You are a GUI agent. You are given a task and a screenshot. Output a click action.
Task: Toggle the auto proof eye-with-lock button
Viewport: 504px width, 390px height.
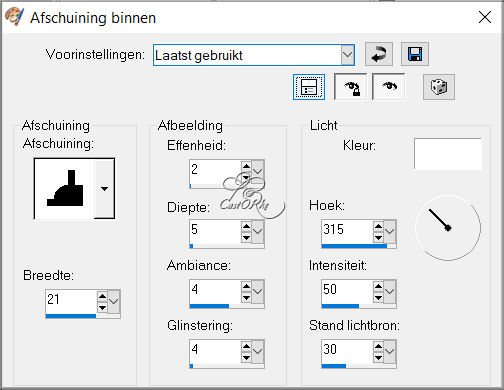tap(351, 87)
